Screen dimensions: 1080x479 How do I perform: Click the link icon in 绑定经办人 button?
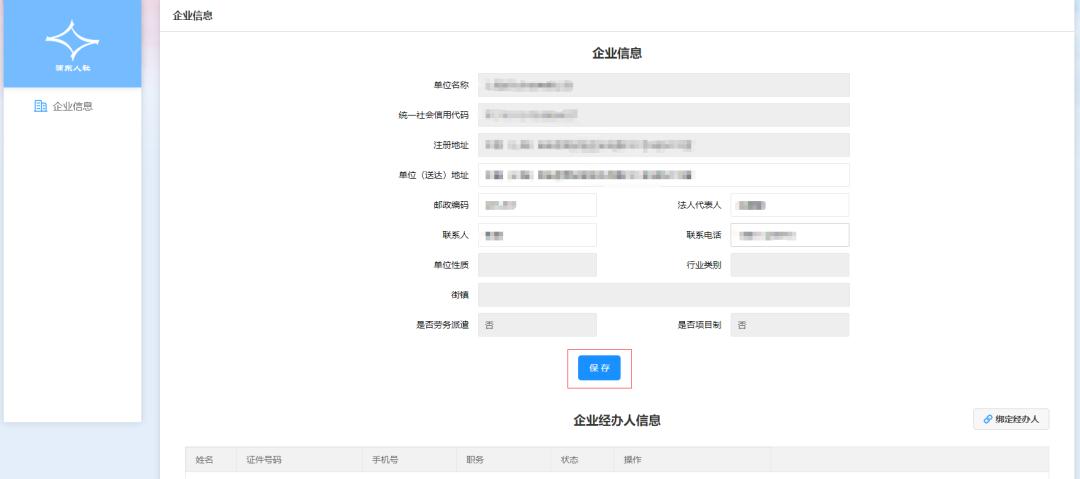click(988, 419)
